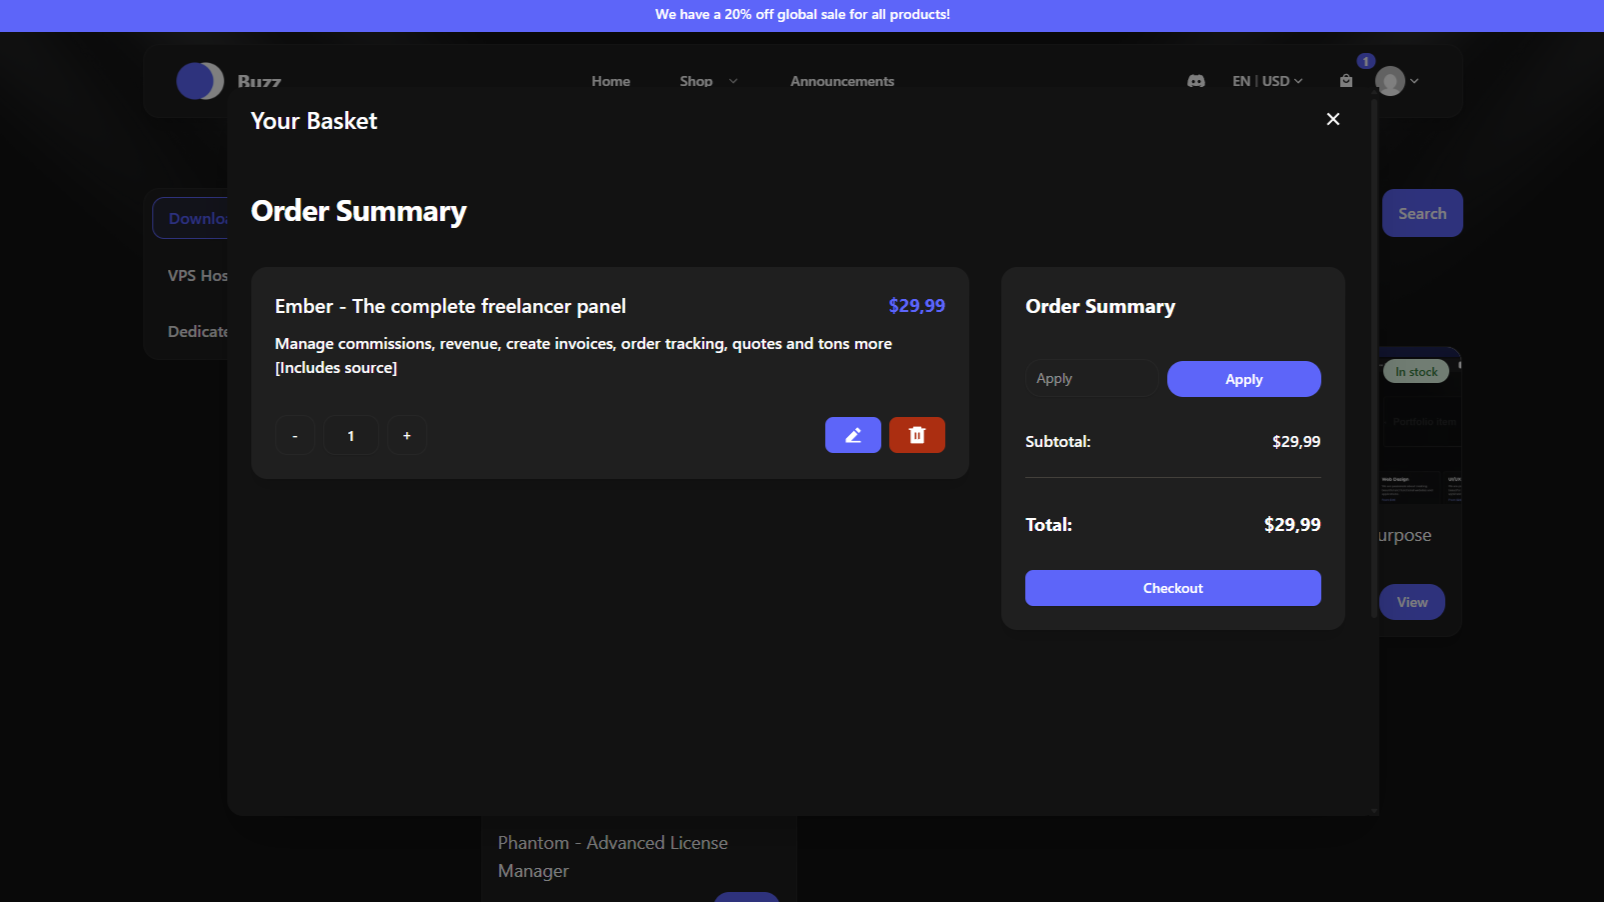Click the quantity field showing 1
The image size is (1604, 902).
(351, 435)
